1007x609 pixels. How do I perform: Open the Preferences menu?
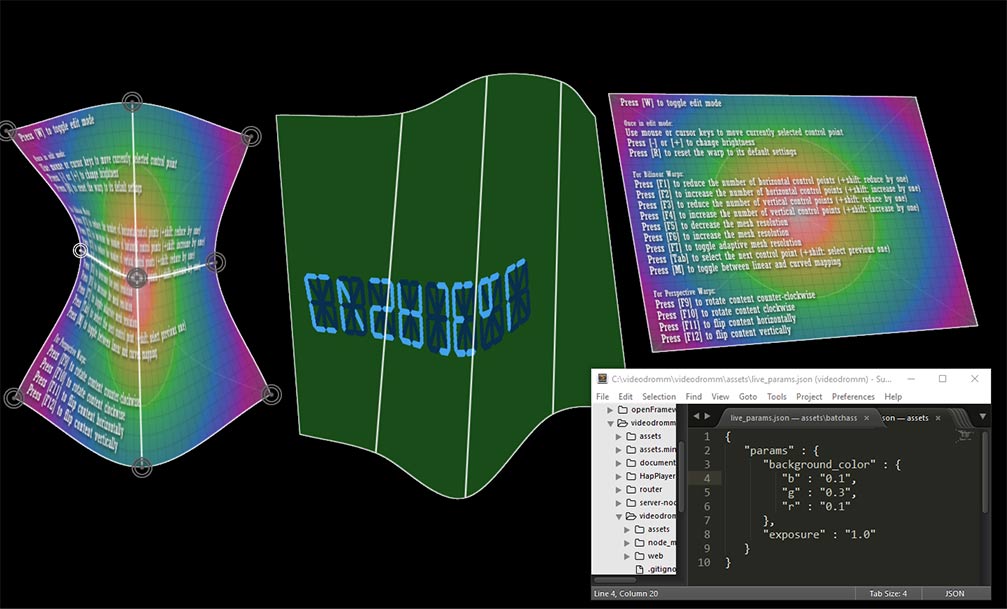click(x=853, y=397)
